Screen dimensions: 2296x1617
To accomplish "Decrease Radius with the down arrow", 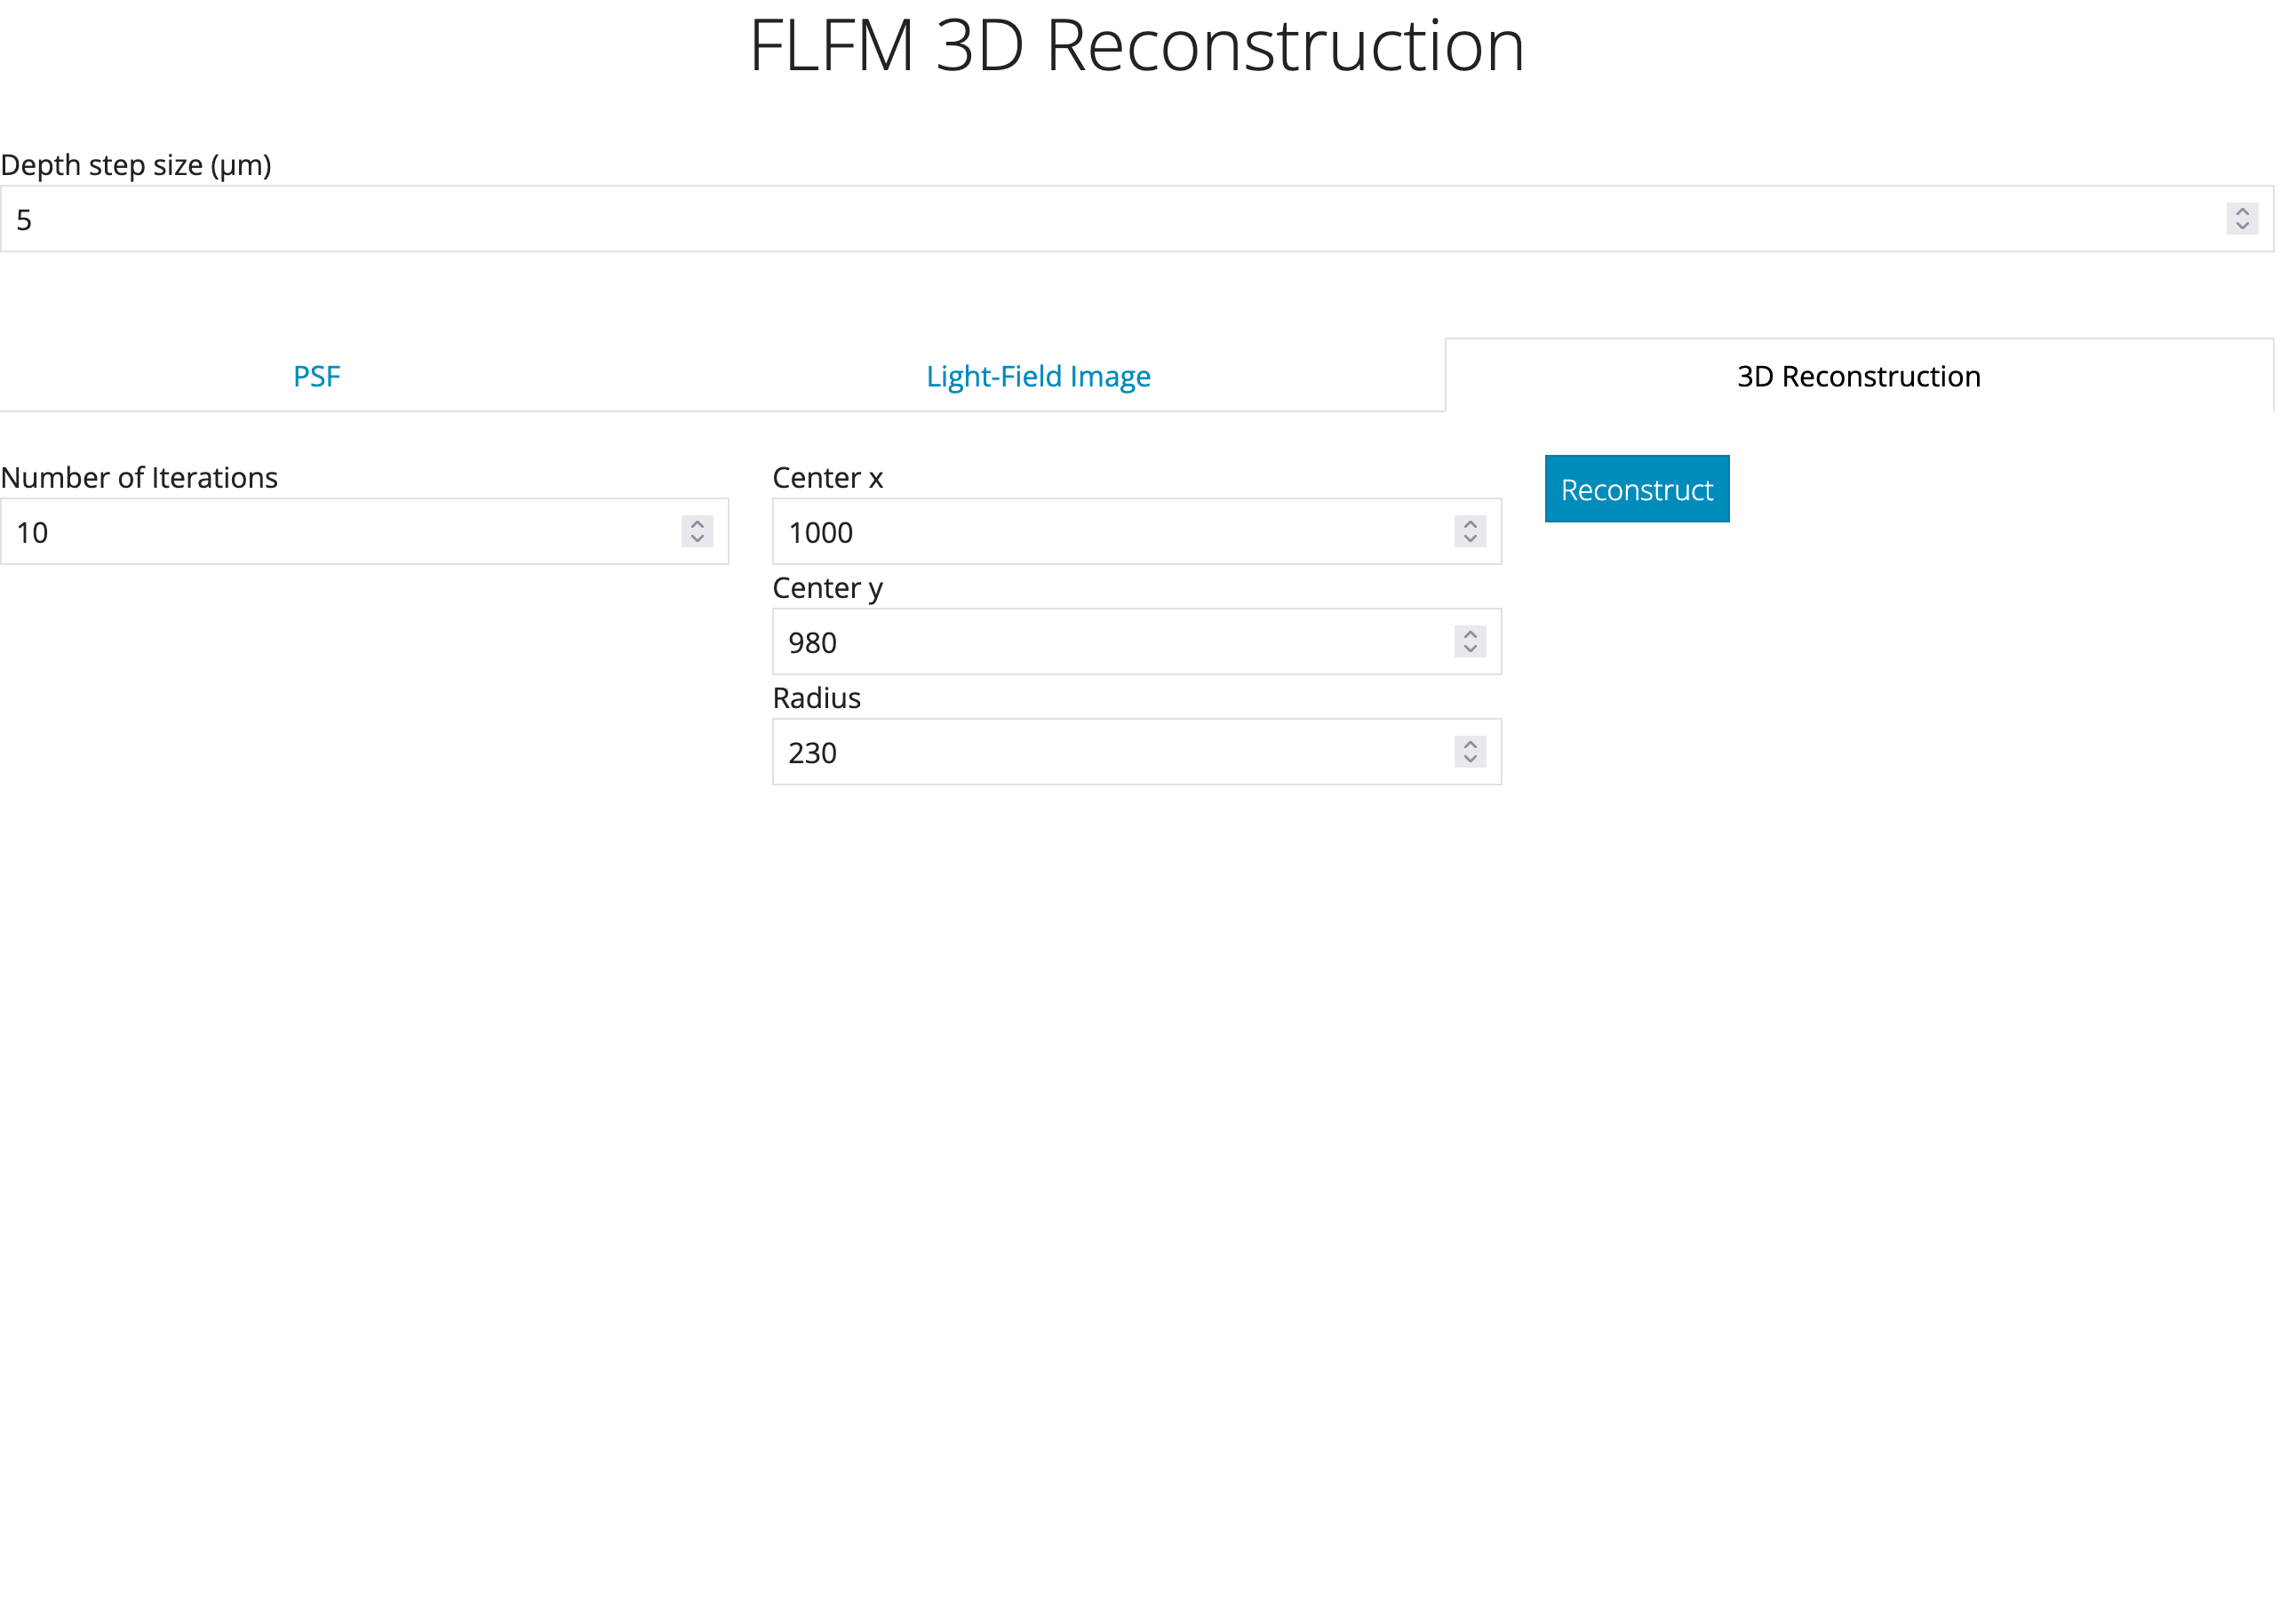I will 1470,759.
